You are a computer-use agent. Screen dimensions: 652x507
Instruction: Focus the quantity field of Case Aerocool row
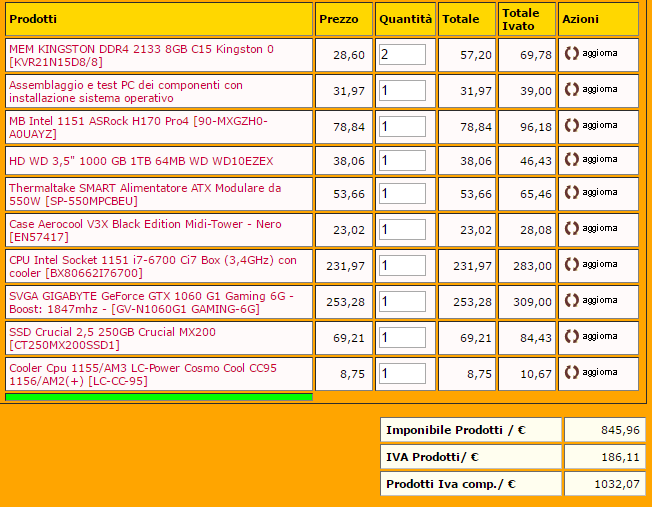point(402,230)
